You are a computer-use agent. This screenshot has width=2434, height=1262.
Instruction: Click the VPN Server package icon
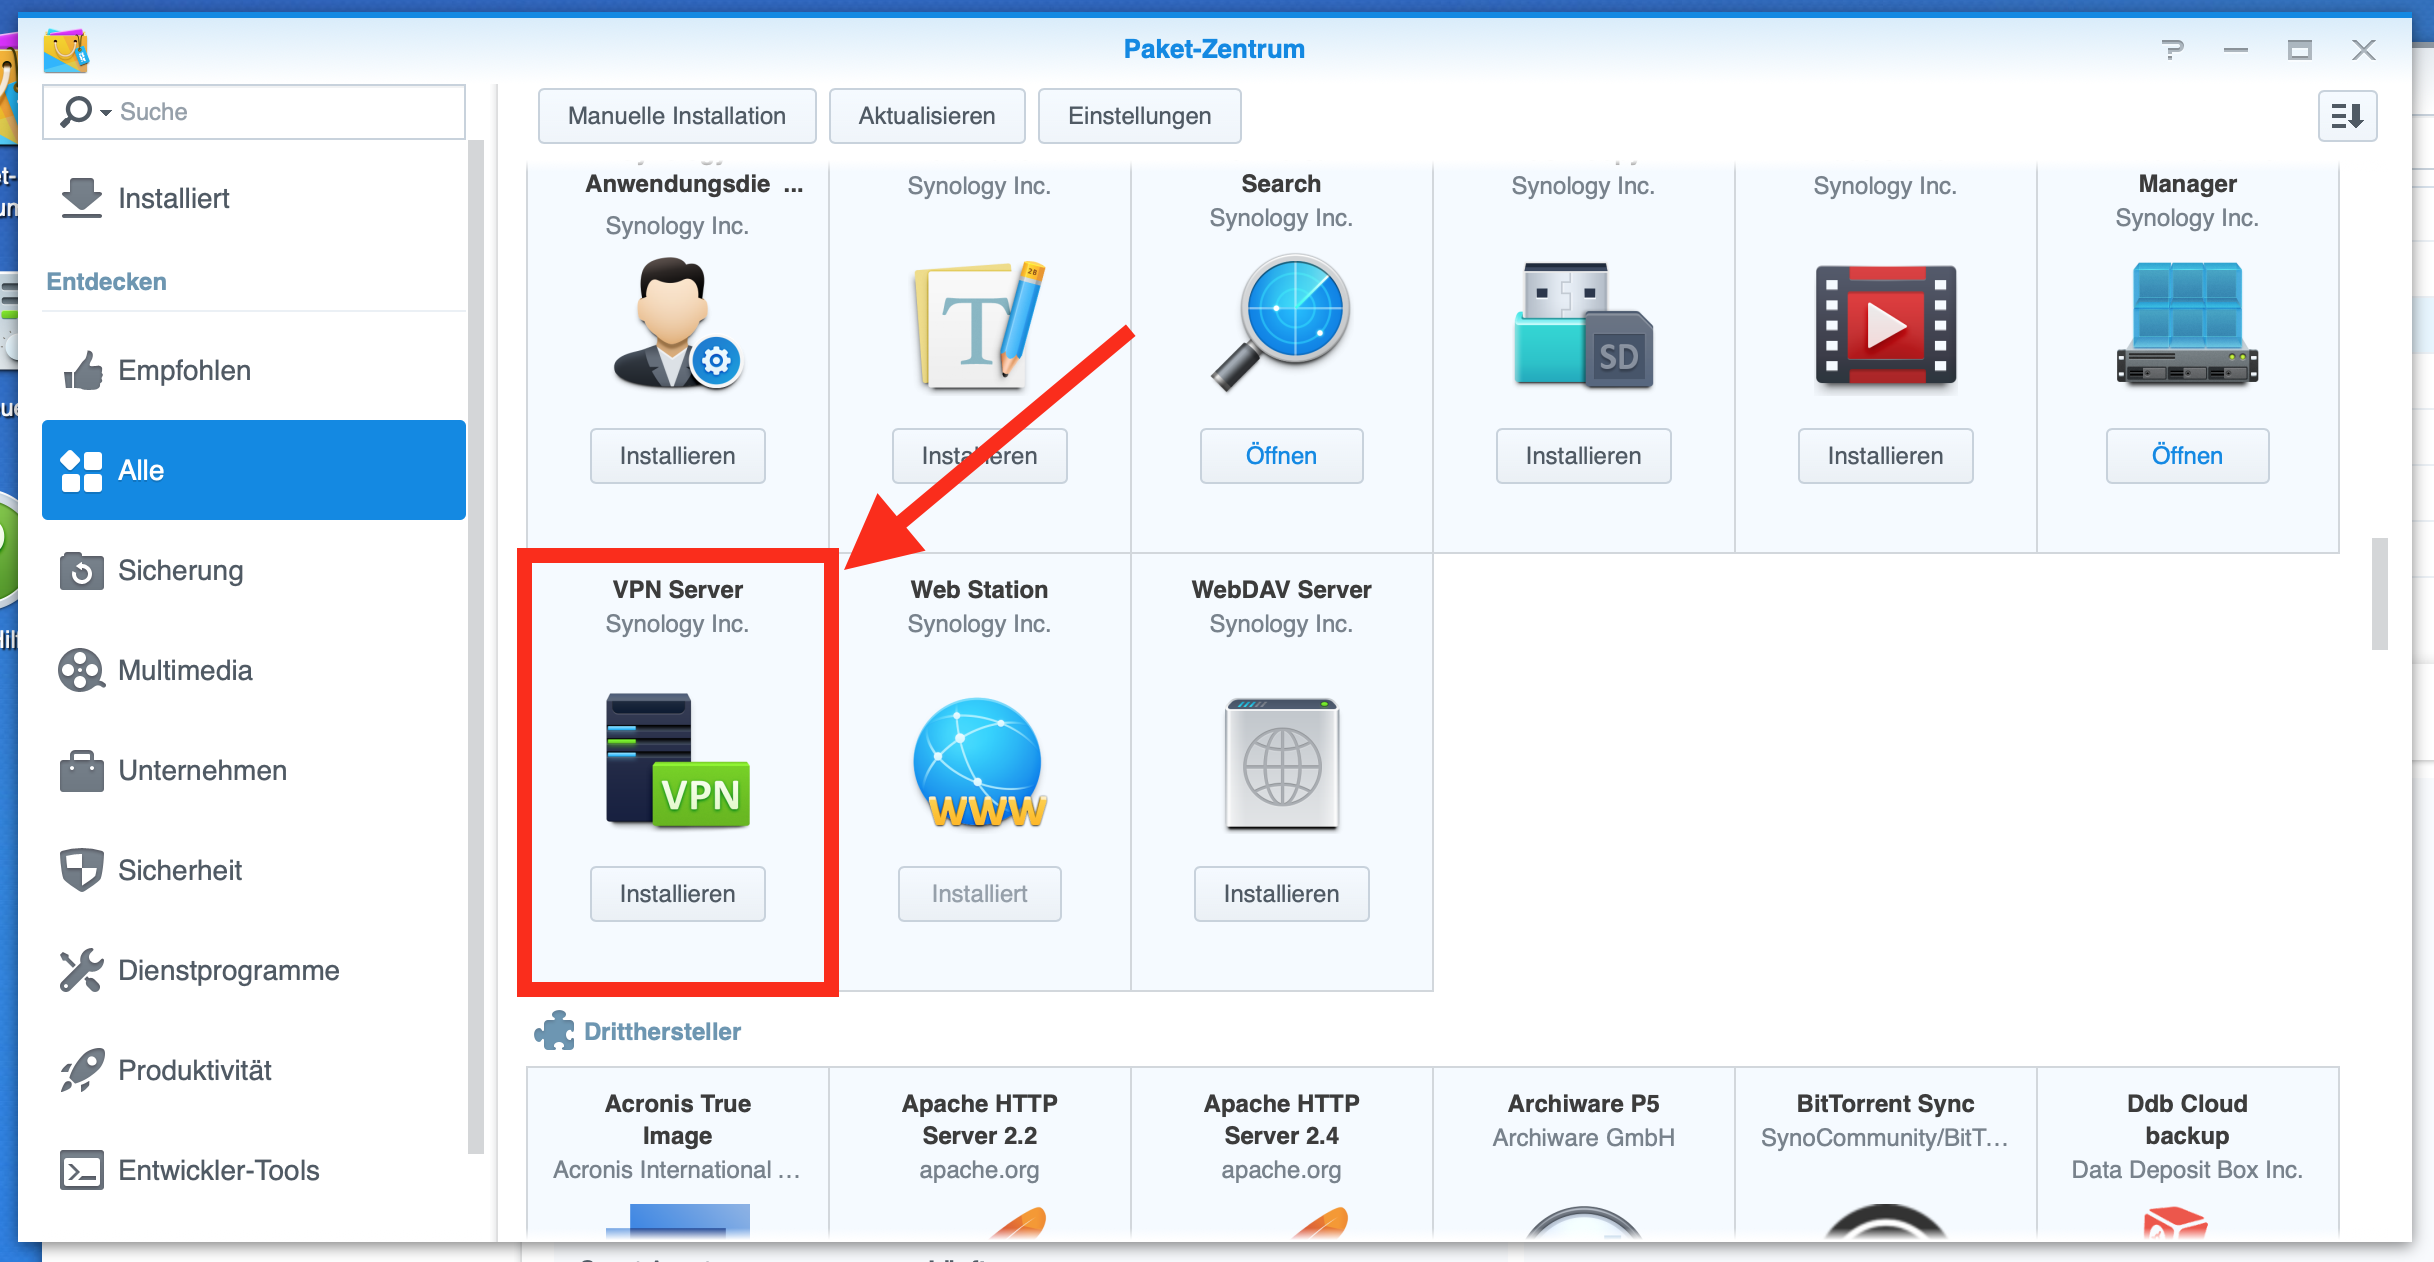click(x=677, y=760)
